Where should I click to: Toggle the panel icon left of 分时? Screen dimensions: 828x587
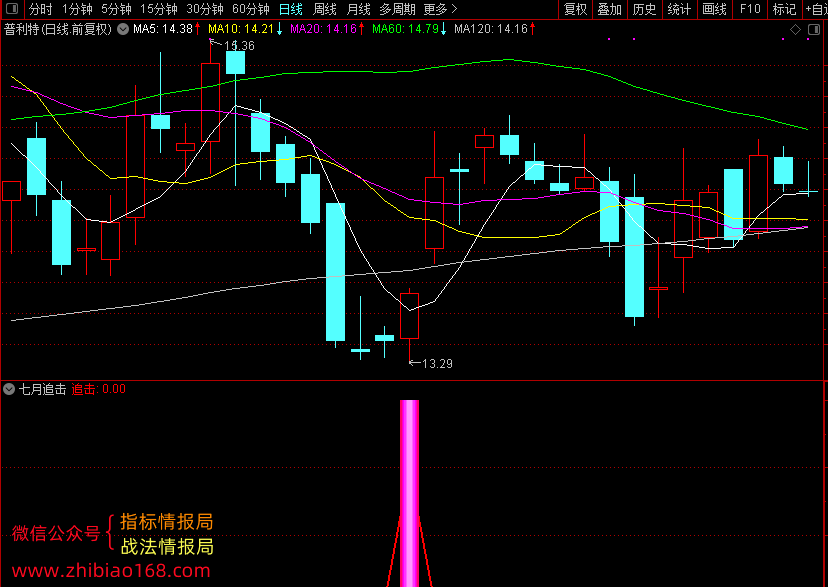point(12,9)
